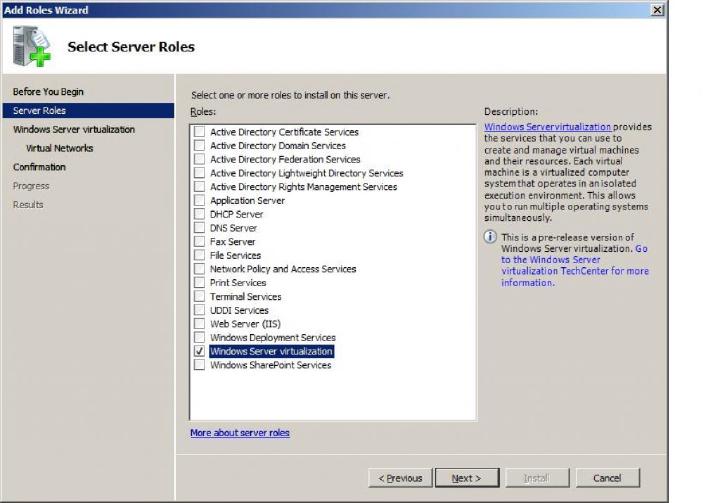This screenshot has width=720, height=503.
Task: Open More about server roles link
Action: point(240,433)
